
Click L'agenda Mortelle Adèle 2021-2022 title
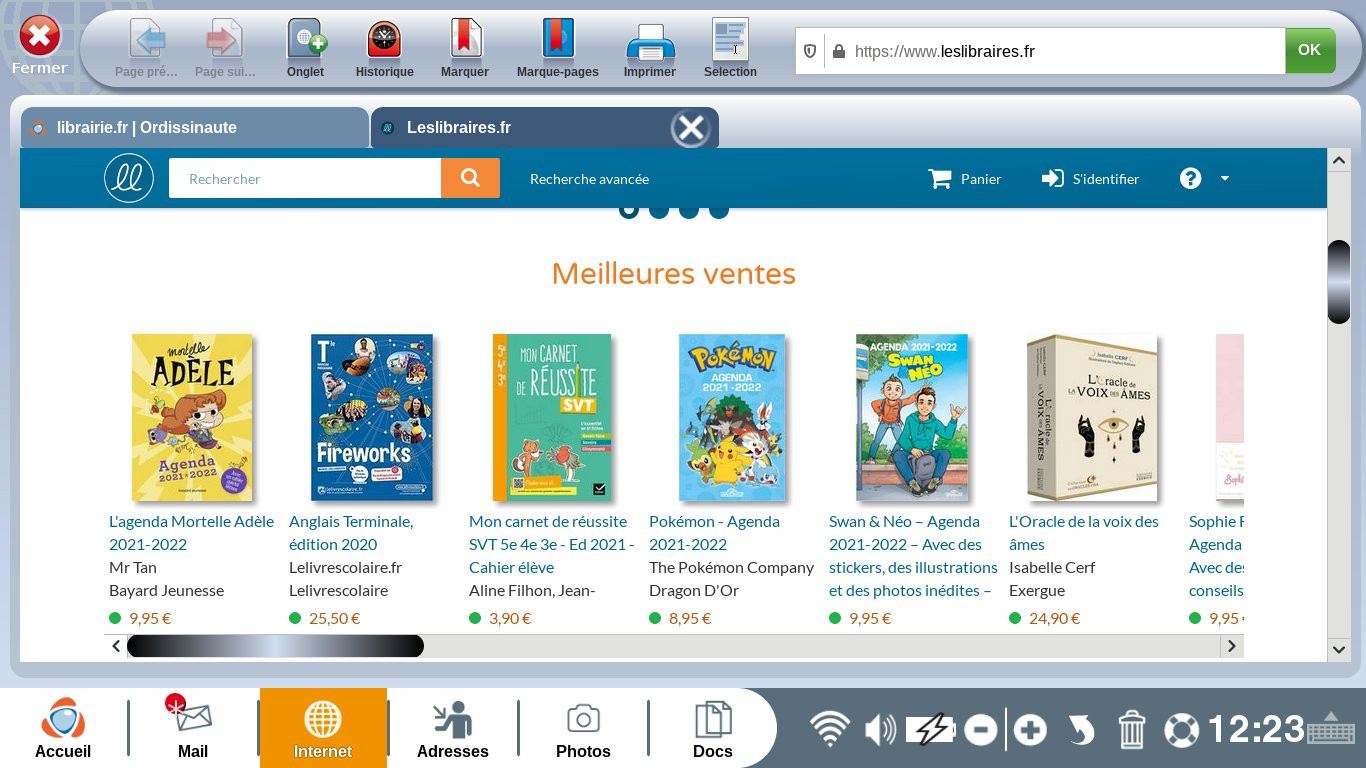[191, 533]
